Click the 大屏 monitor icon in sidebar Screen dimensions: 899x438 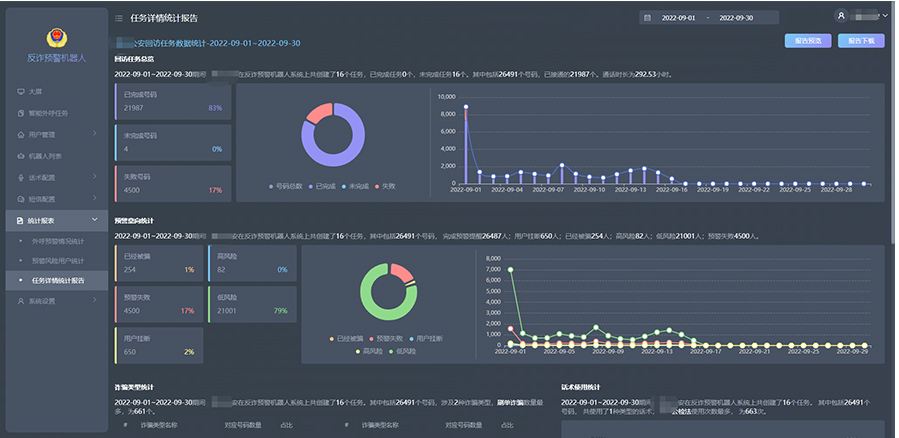pos(21,91)
